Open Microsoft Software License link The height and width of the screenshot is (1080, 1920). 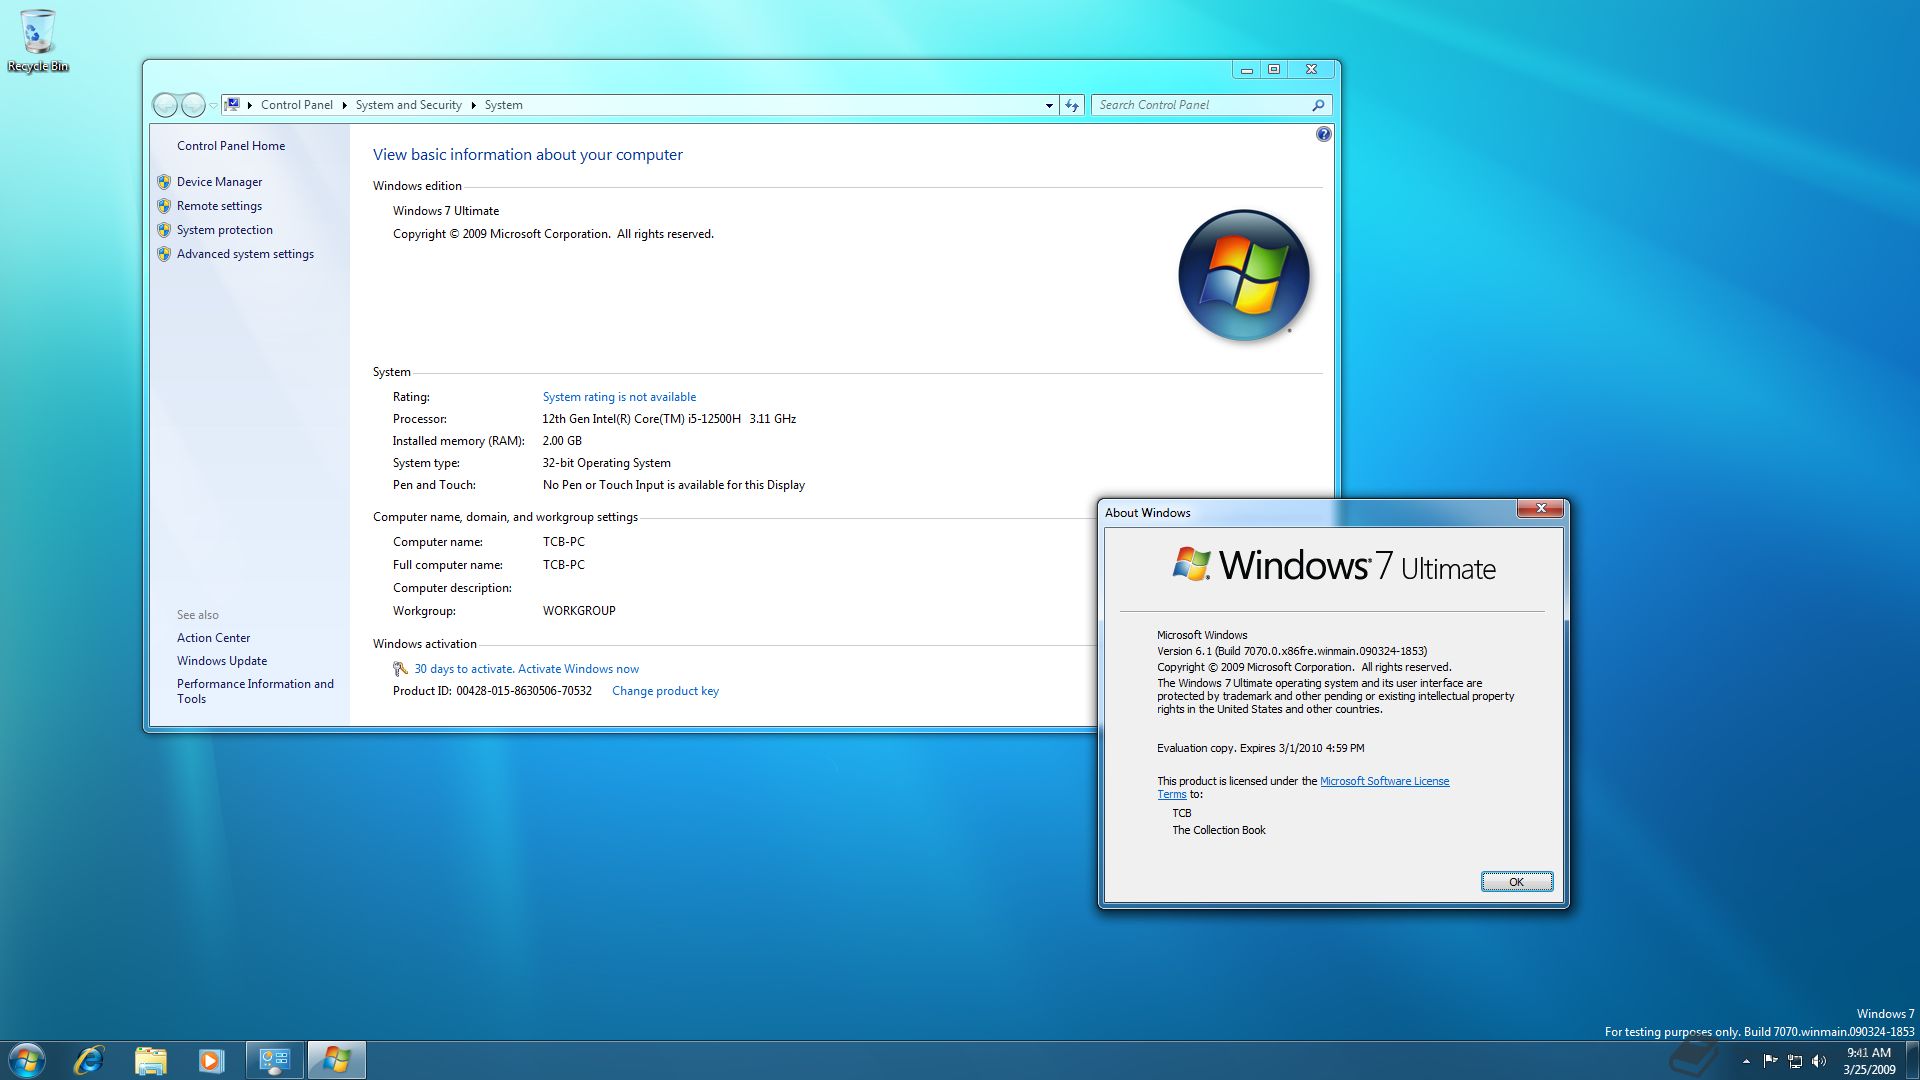[1384, 781]
